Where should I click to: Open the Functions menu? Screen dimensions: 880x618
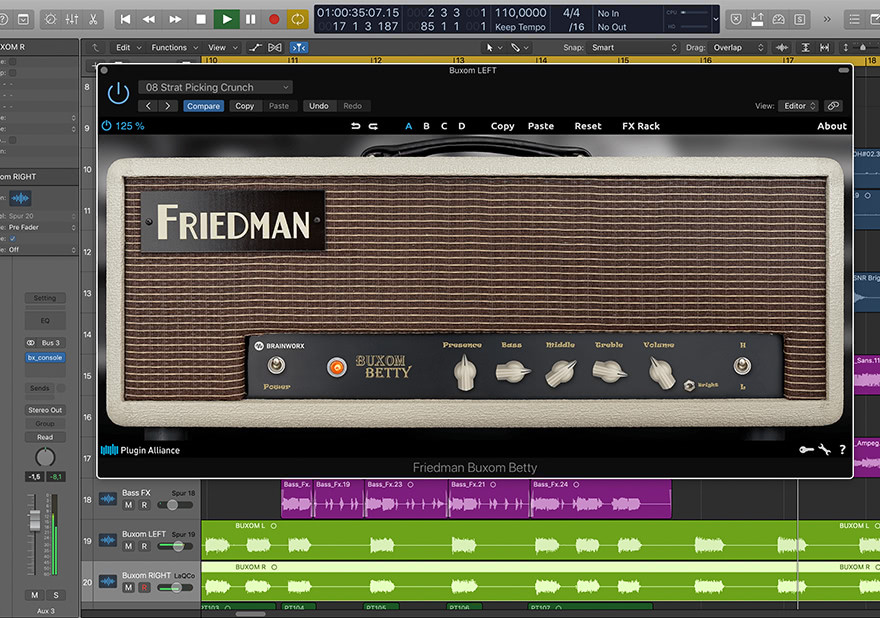(174, 47)
